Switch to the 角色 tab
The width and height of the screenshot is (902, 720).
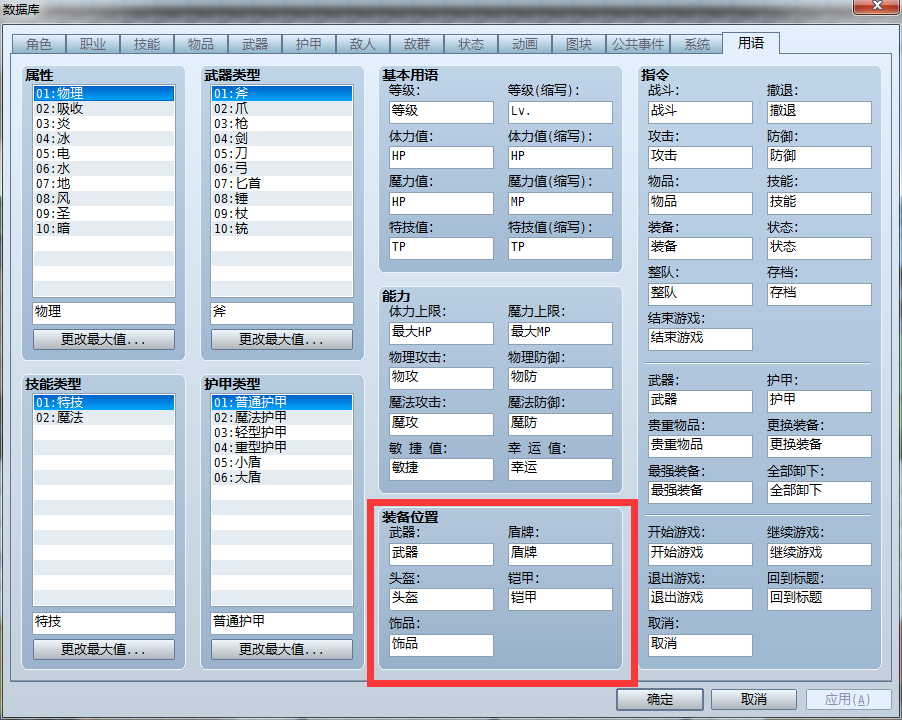tap(39, 44)
